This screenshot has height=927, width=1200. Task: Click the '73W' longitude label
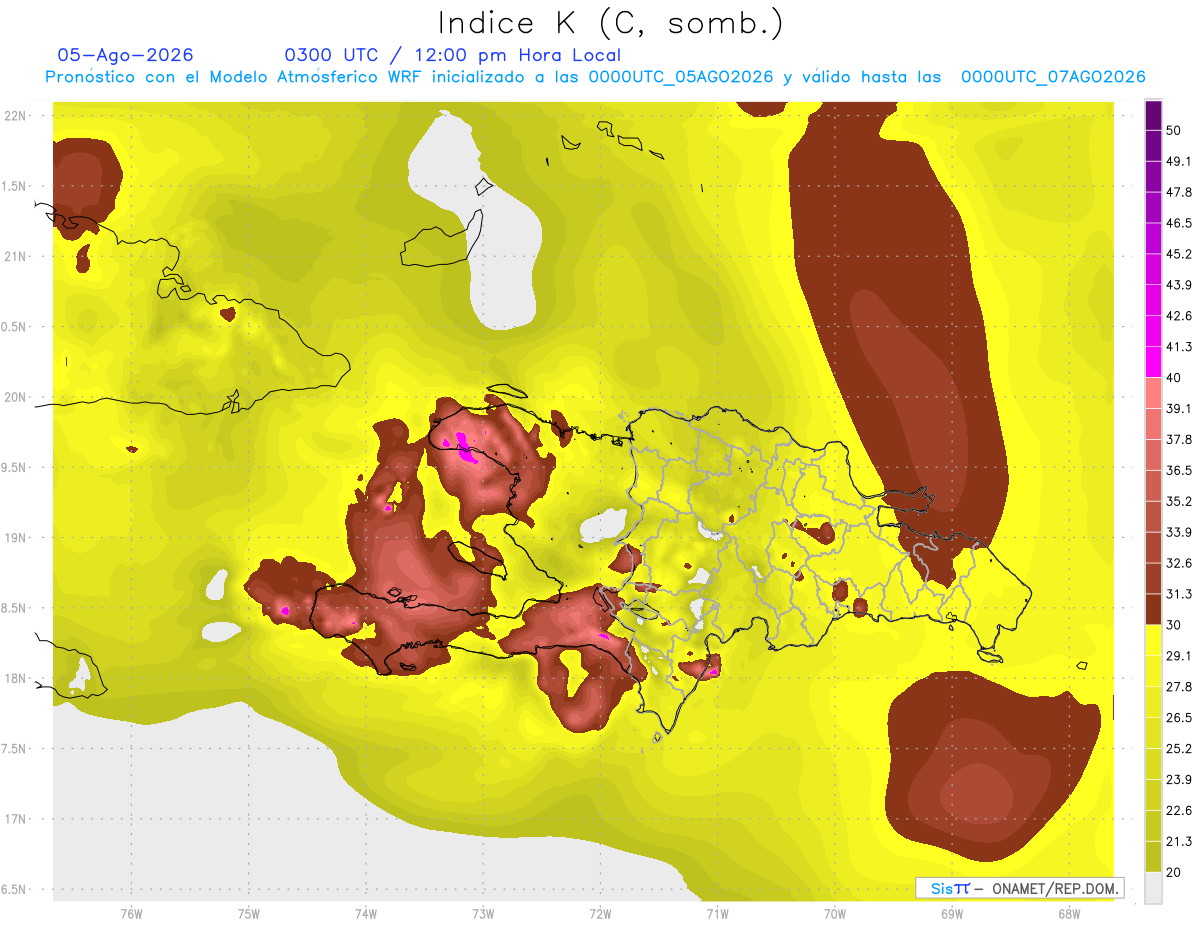483,914
